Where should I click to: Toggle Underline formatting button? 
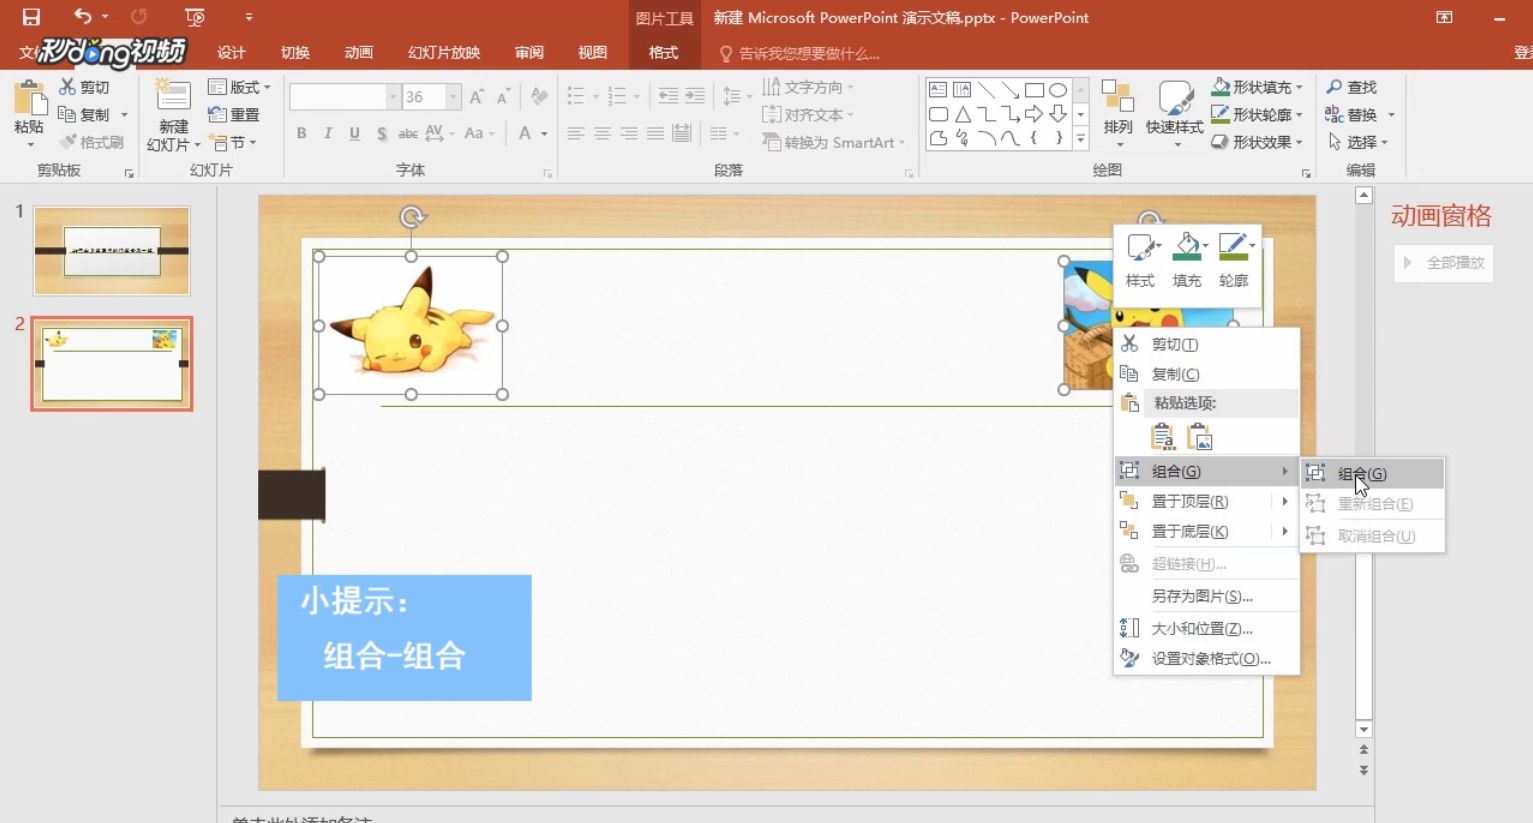(354, 133)
